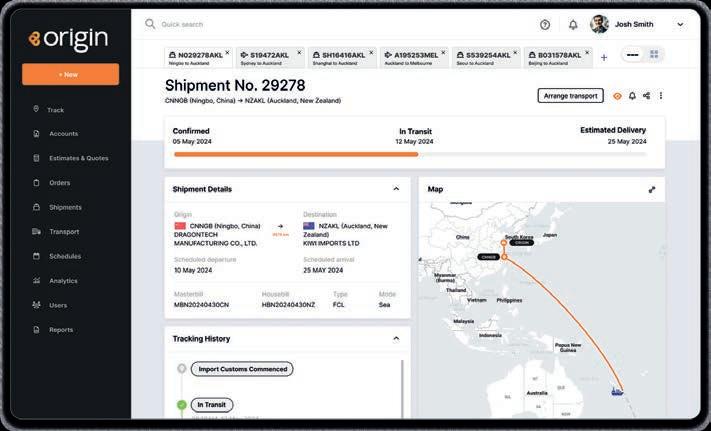This screenshot has width=711, height=431.
Task: Switch to grid view layout
Action: tap(654, 55)
